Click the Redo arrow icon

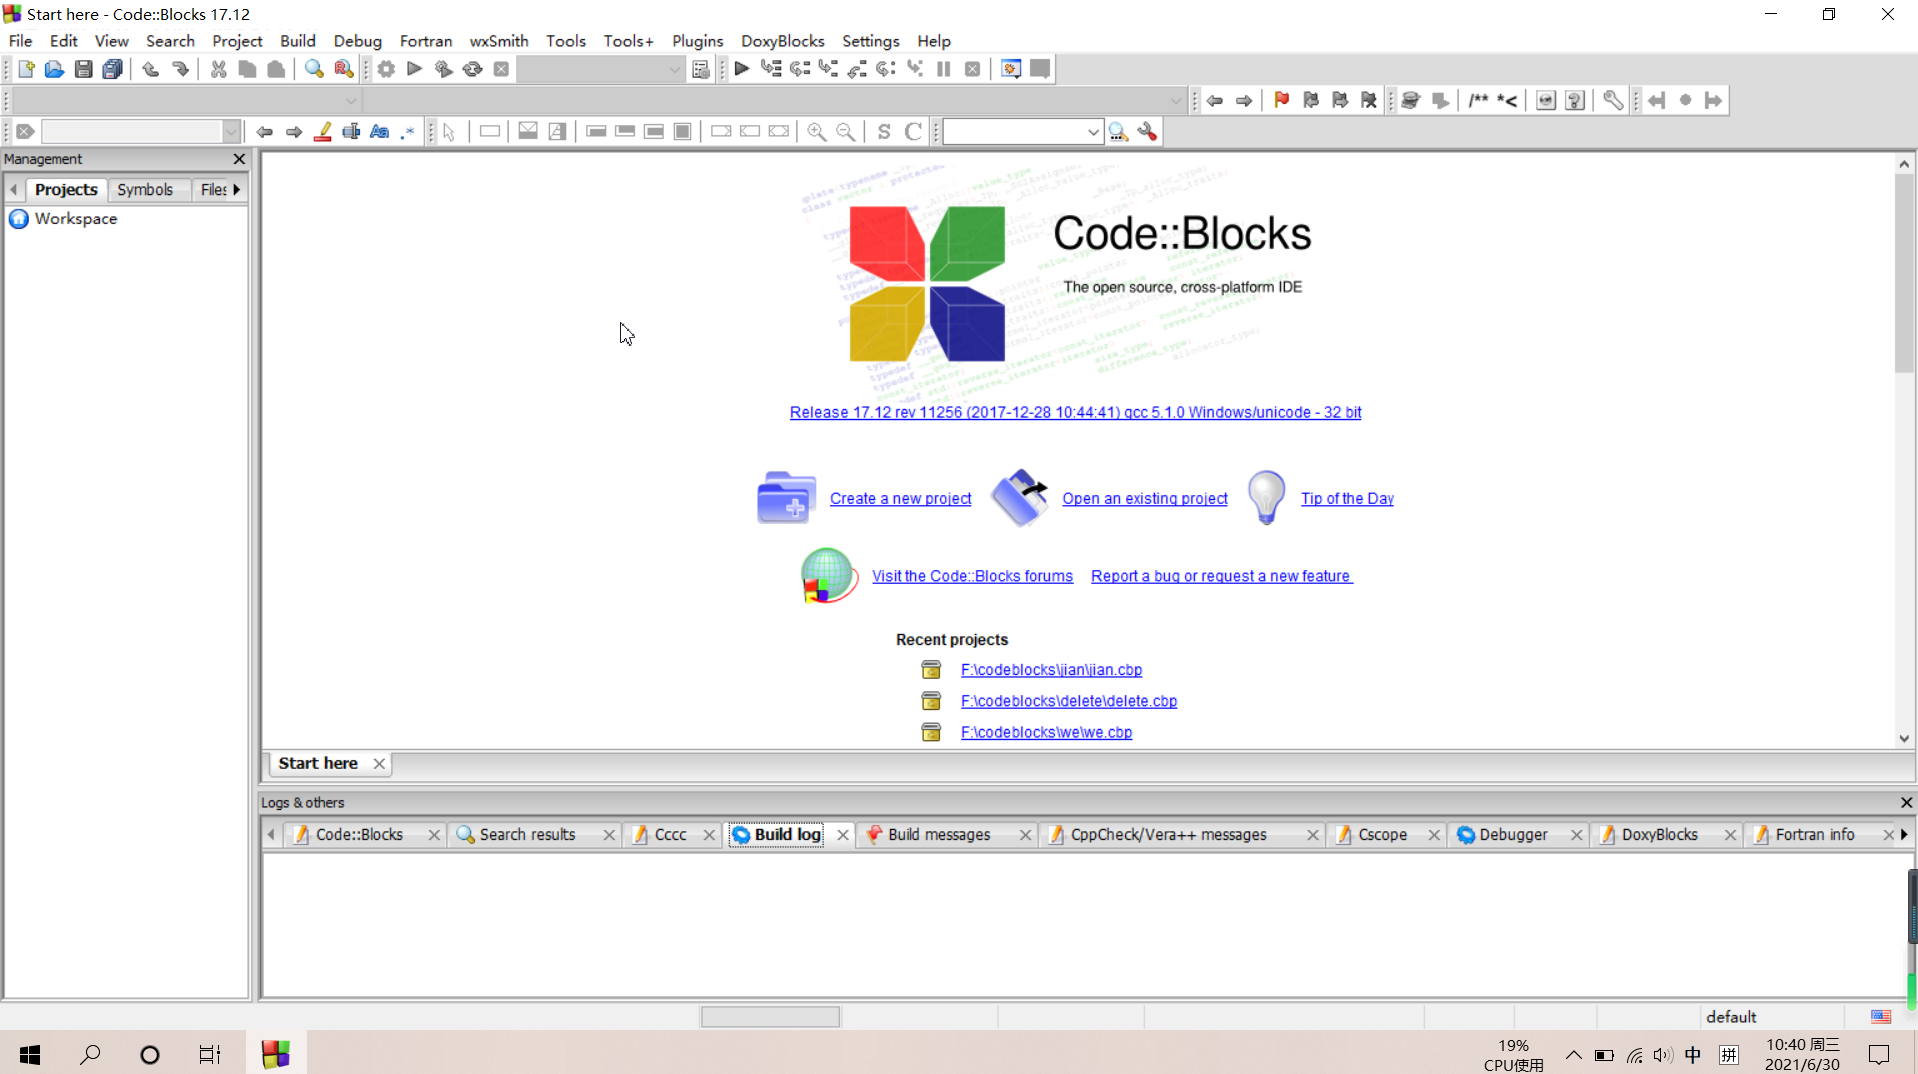[x=180, y=69]
